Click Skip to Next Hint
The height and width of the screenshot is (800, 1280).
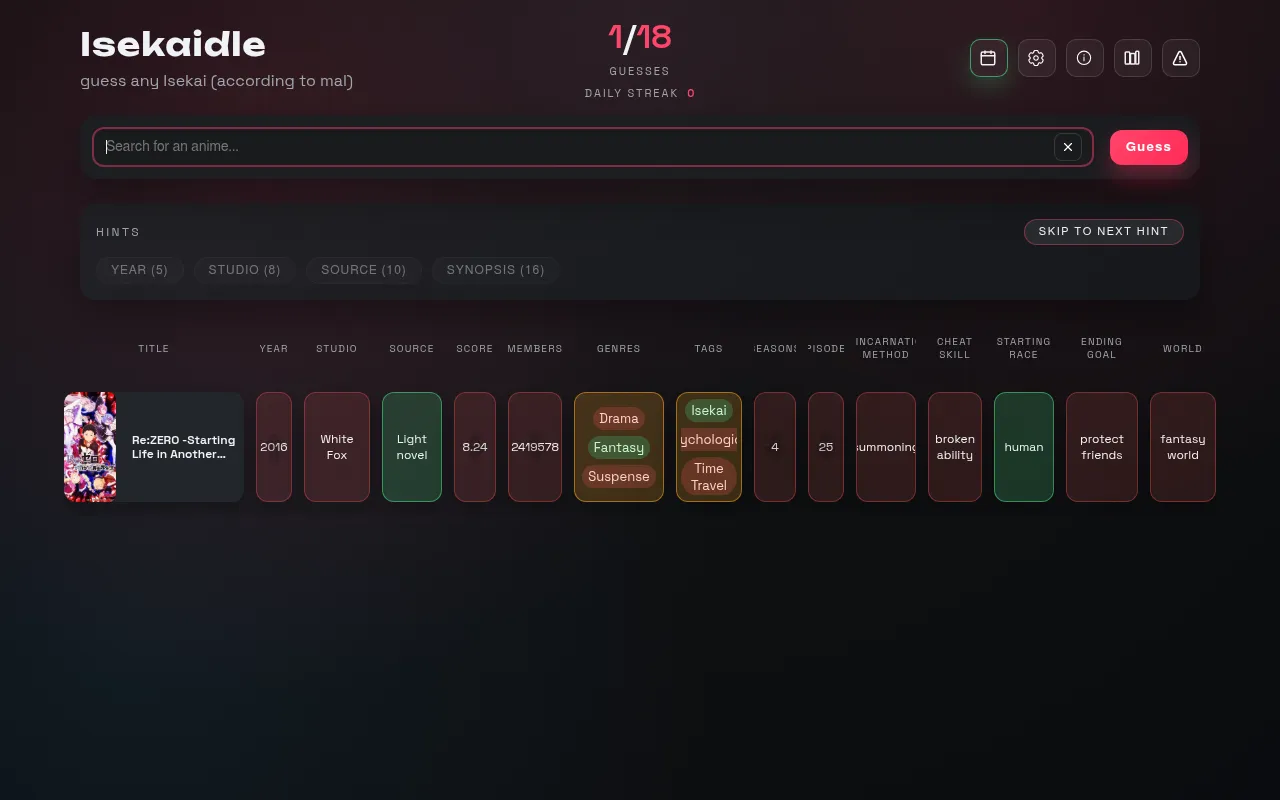pos(1103,231)
